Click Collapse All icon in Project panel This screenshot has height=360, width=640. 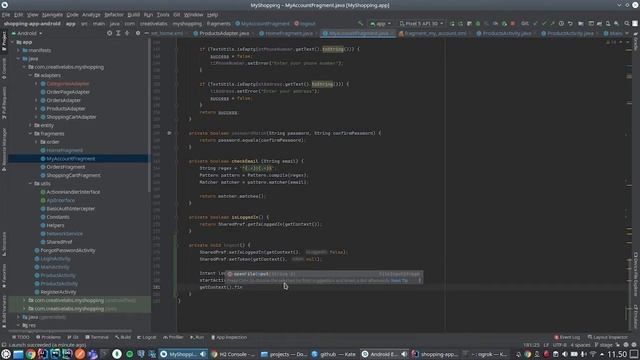[x=127, y=33]
